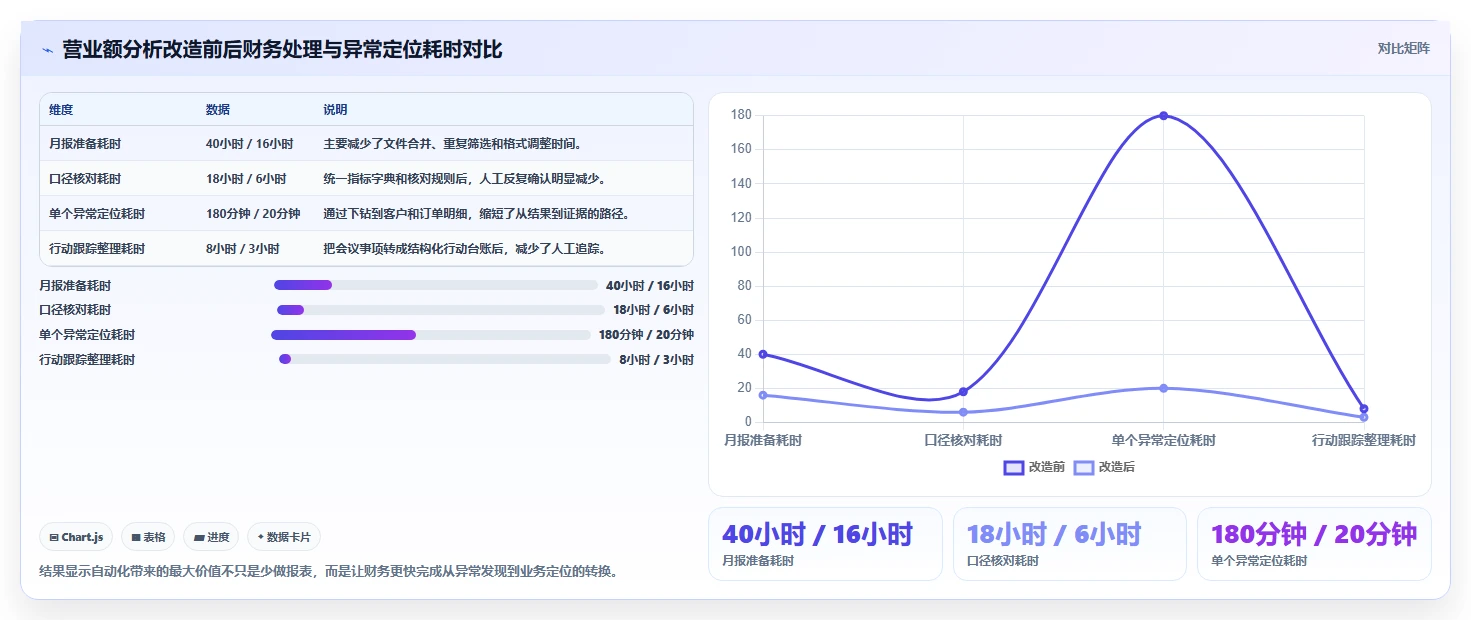
Task: Click the 180分钟 / 20分钟 table data cell
Action: point(253,214)
